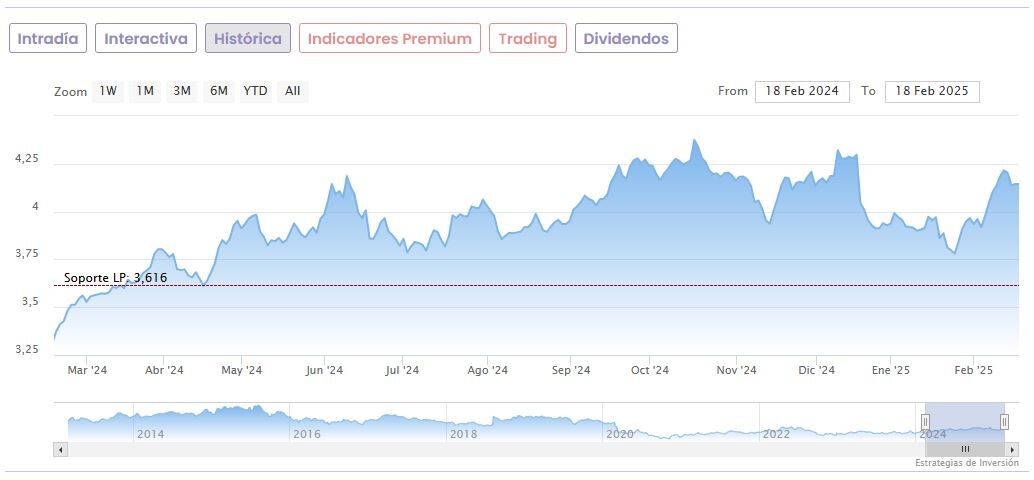1034x480 pixels.
Task: Click the navigator left range handle
Action: pos(925,422)
